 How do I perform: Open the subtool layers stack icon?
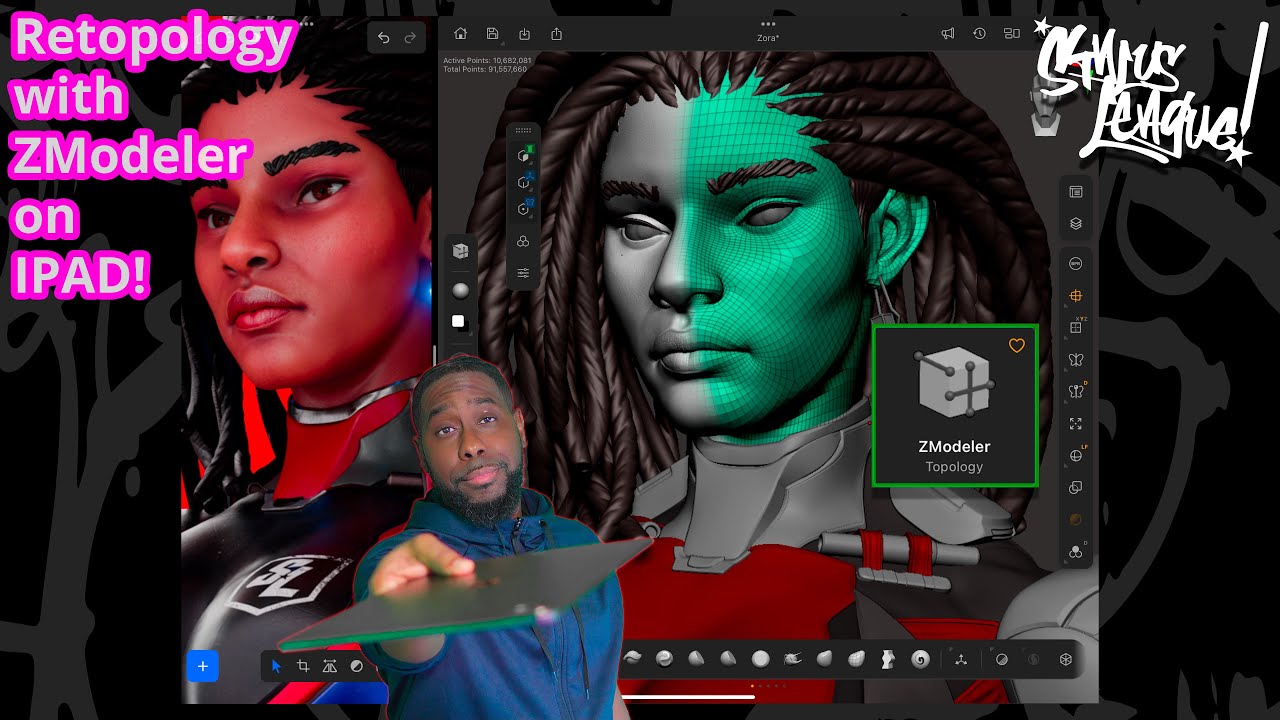[x=1076, y=224]
